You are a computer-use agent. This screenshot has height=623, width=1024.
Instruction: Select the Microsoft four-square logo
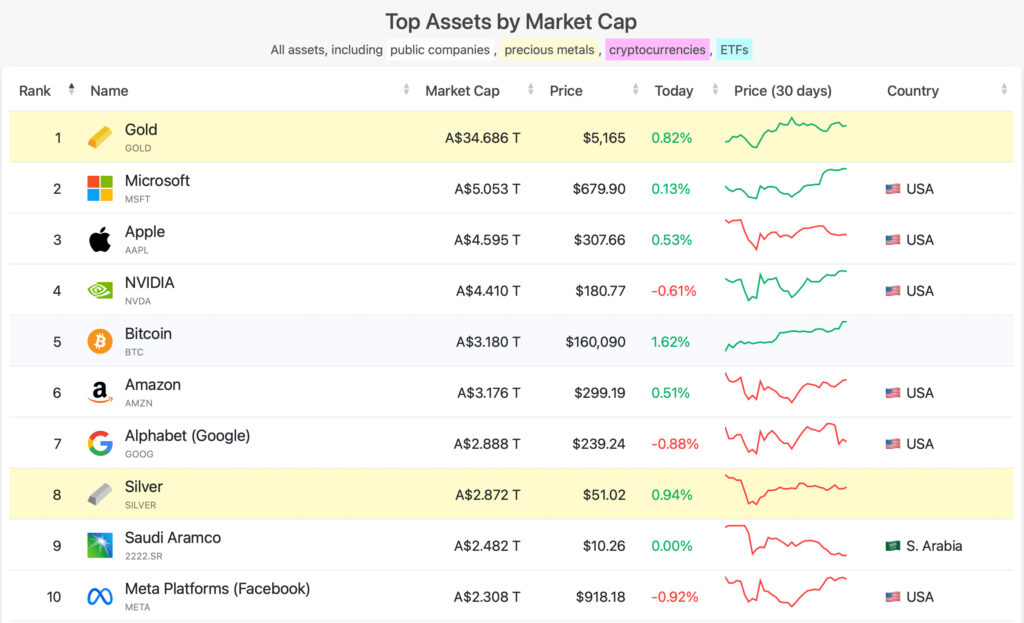pyautogui.click(x=98, y=187)
